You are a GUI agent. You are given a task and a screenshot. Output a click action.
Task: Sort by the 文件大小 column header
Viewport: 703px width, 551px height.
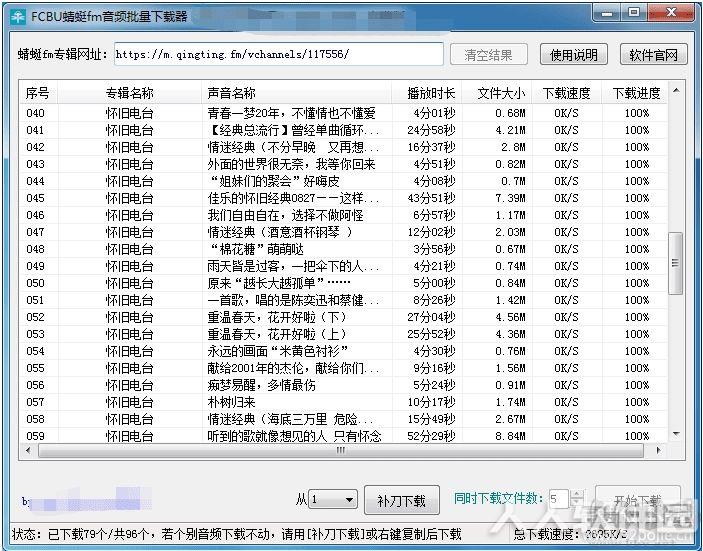[497, 93]
